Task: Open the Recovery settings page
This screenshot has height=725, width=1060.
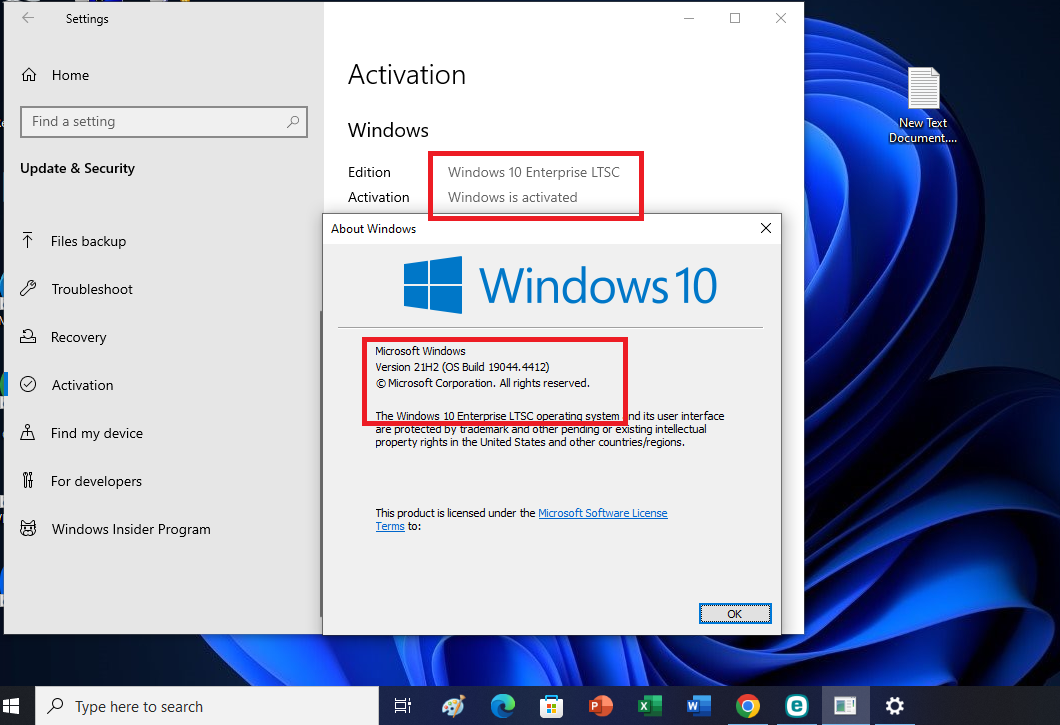Action: coord(78,337)
